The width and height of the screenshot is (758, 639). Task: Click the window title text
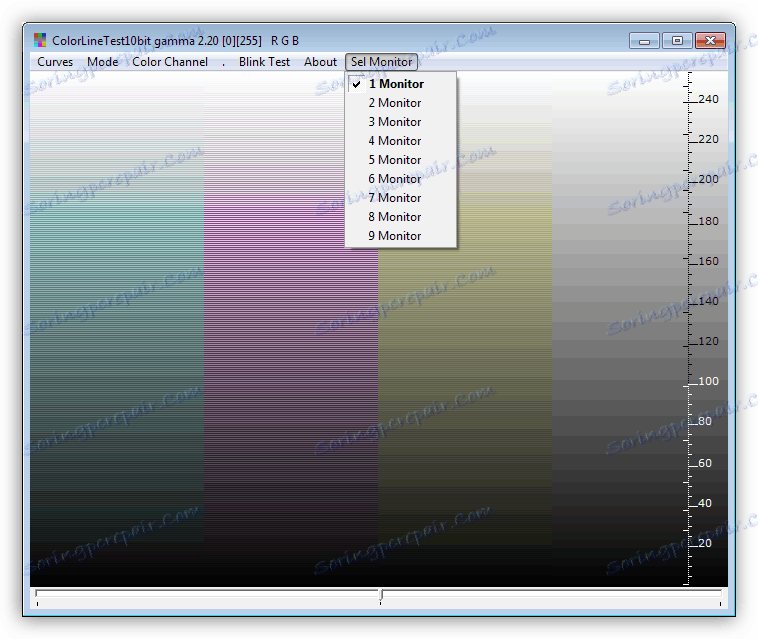click(175, 41)
